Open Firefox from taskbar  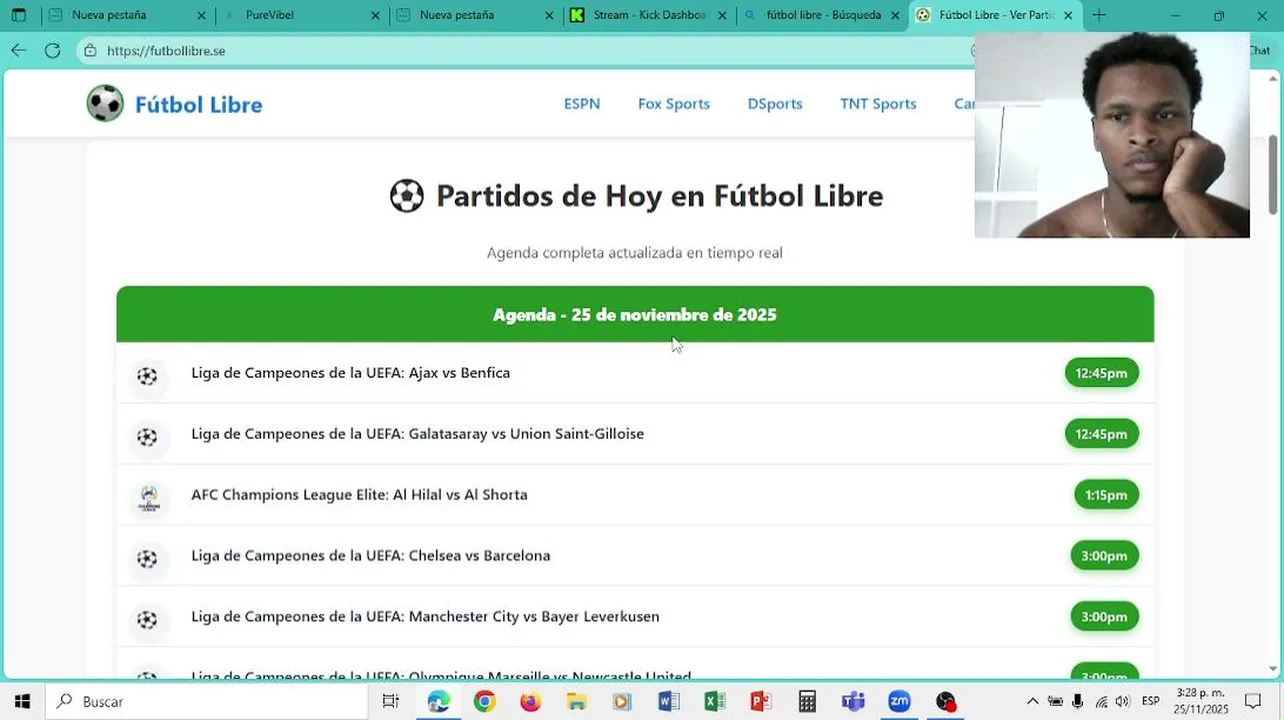pyautogui.click(x=530, y=701)
